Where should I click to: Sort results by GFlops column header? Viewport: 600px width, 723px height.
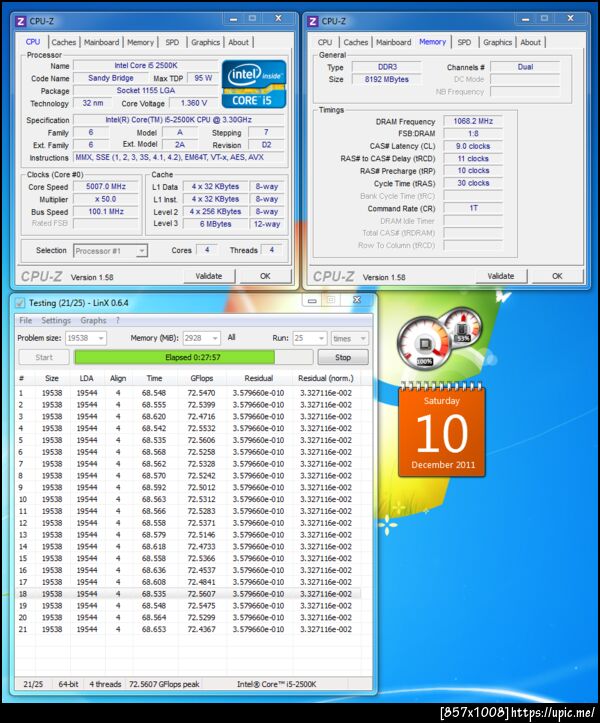pyautogui.click(x=202, y=378)
